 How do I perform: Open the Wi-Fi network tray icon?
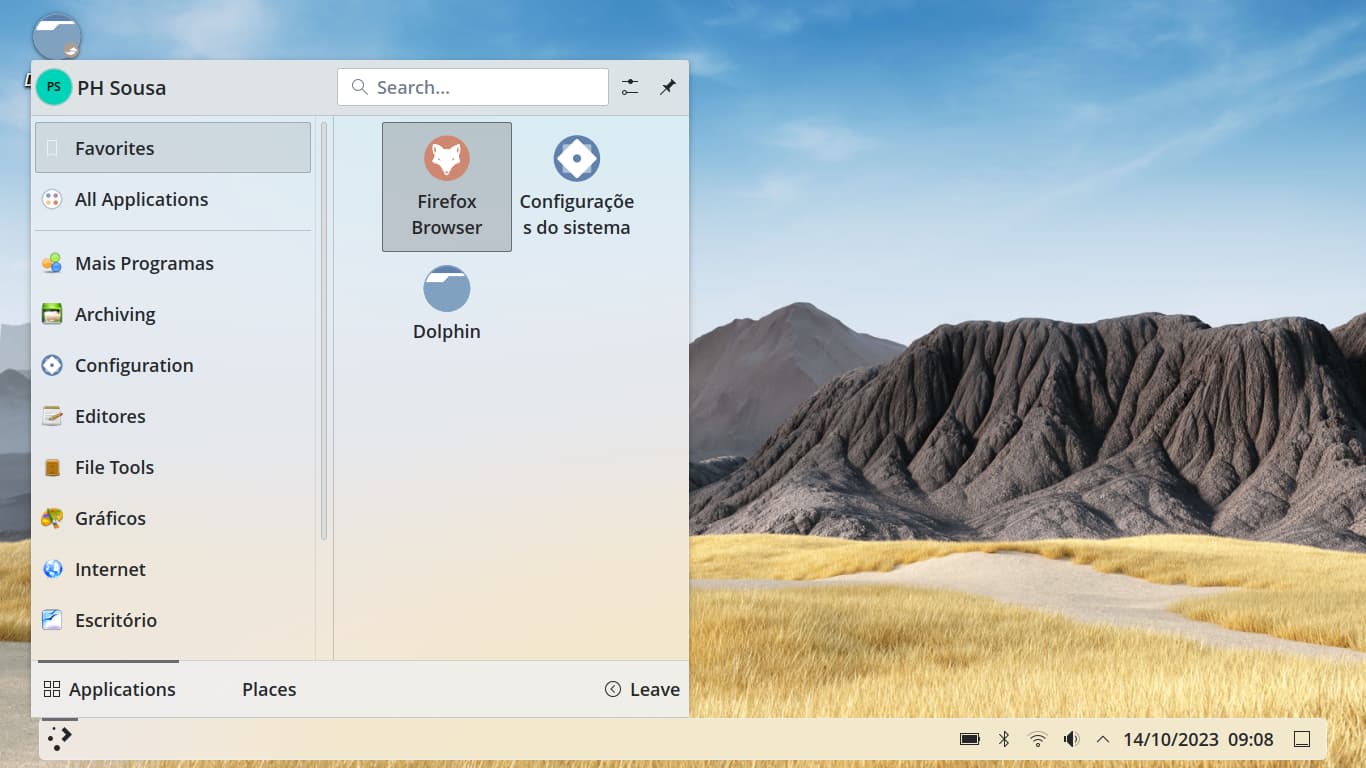(x=1037, y=739)
